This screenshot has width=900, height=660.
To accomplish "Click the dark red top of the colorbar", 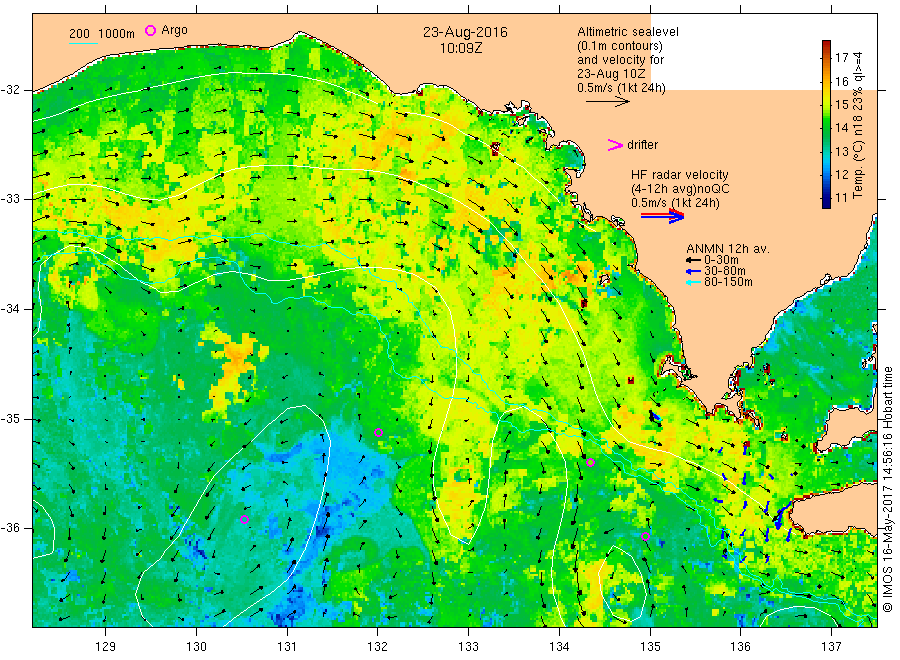I will click(x=827, y=45).
